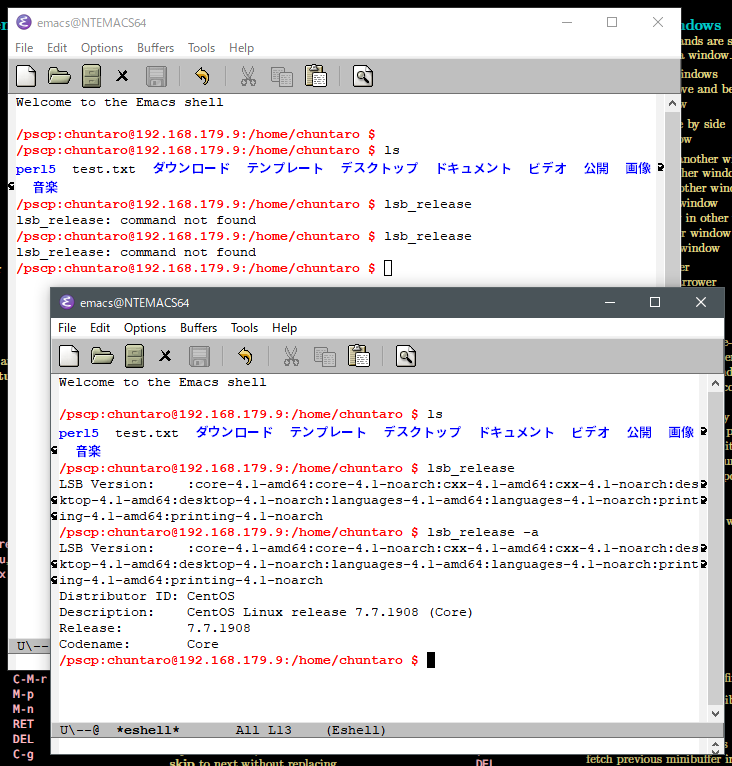Click ドキュメント directory in front window

click(x=516, y=432)
